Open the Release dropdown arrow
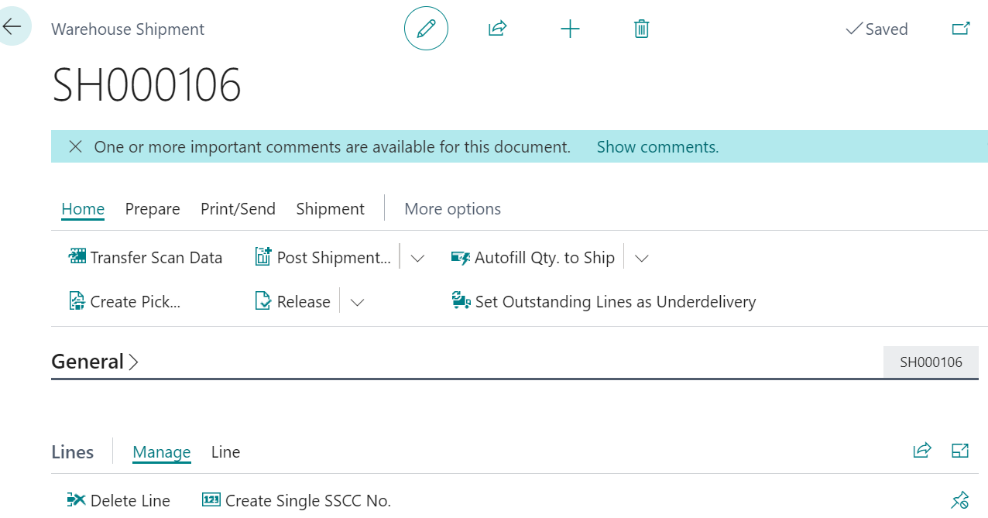 (x=357, y=302)
